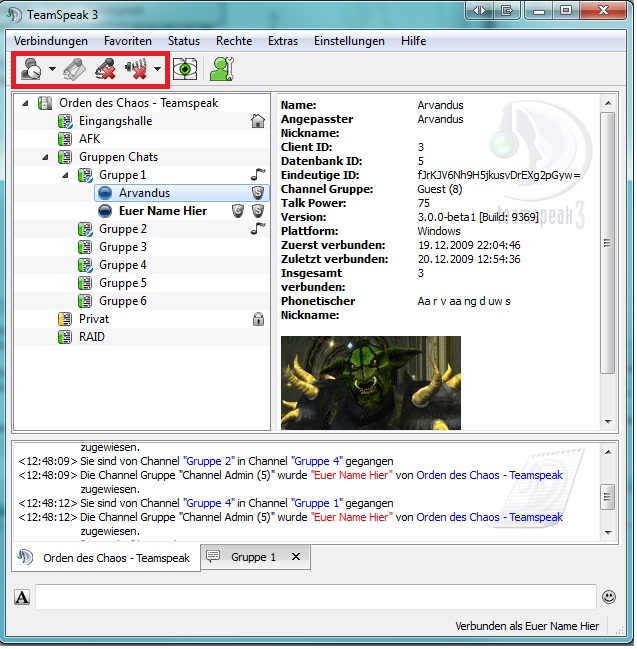Click the RAID channel icon
This screenshot has width=637, height=649.
pyautogui.click(x=65, y=337)
